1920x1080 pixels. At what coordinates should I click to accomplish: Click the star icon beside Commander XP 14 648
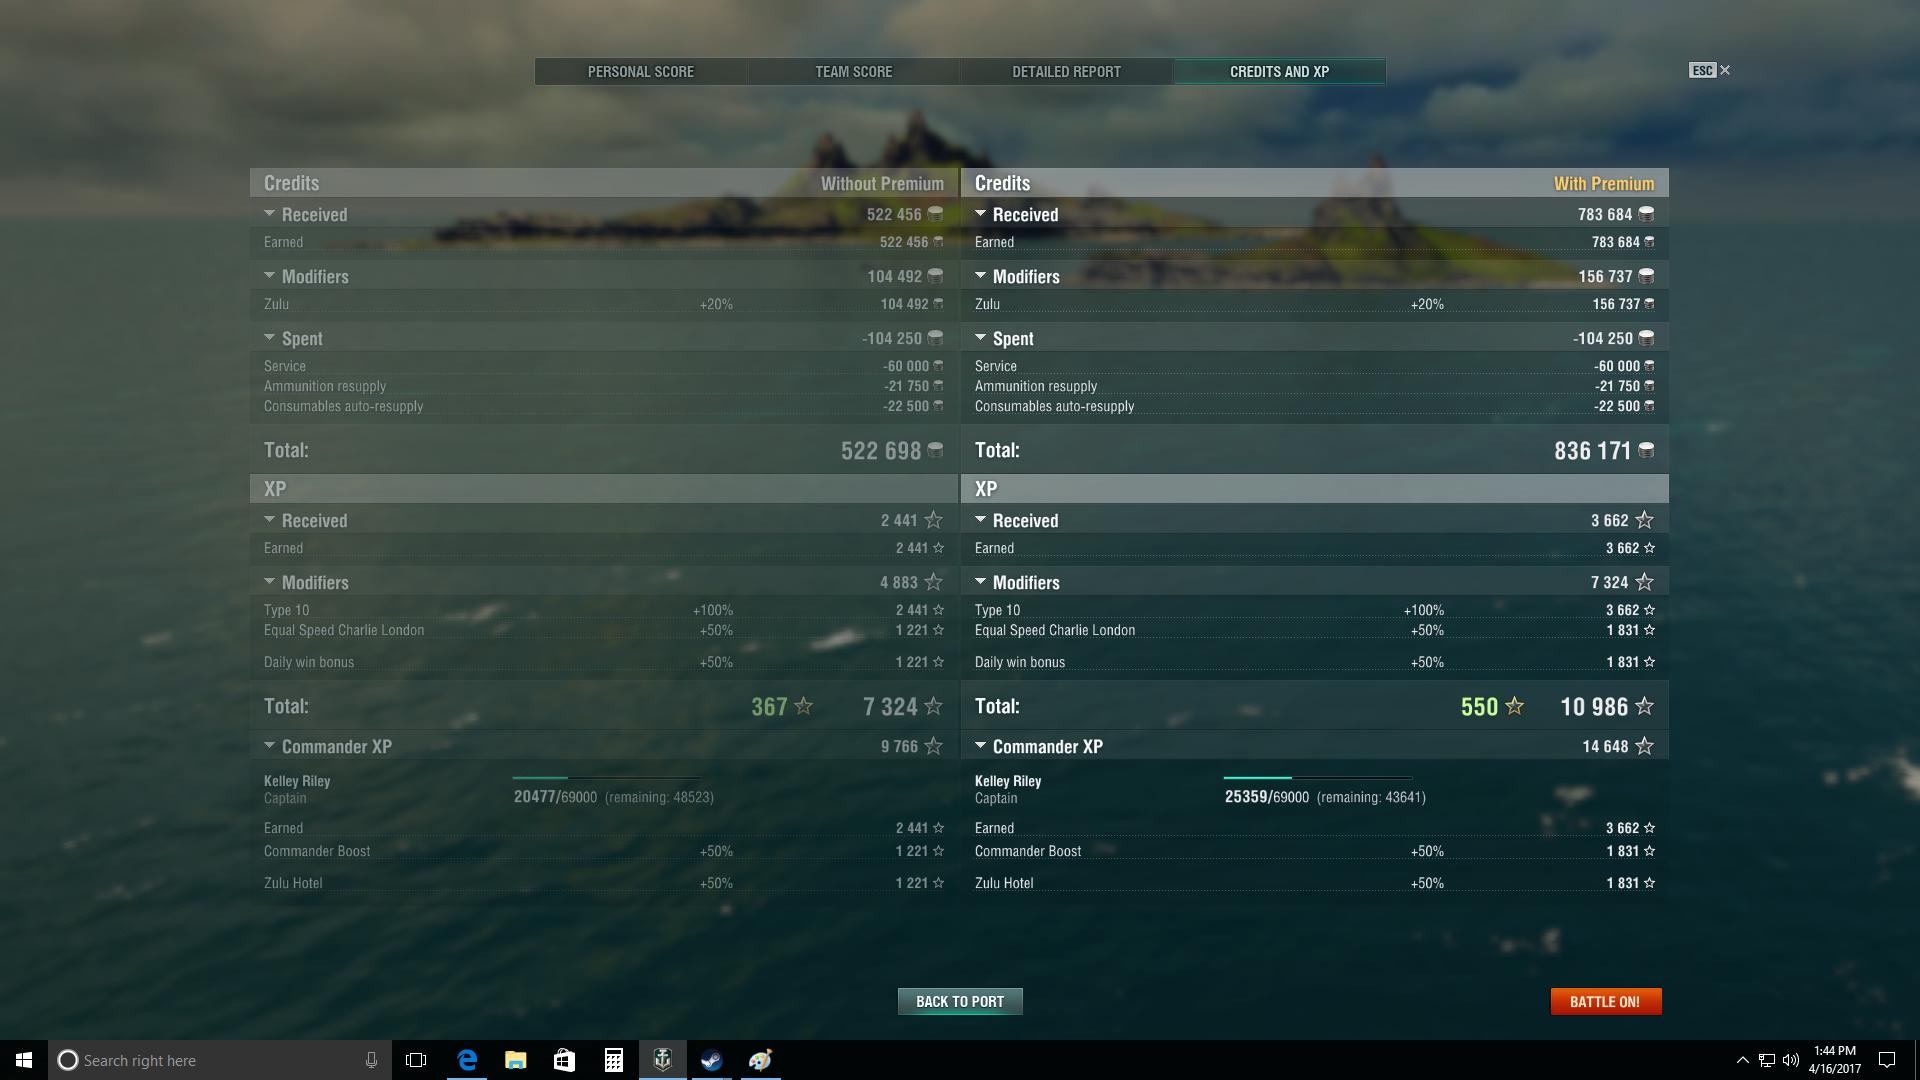coord(1645,746)
